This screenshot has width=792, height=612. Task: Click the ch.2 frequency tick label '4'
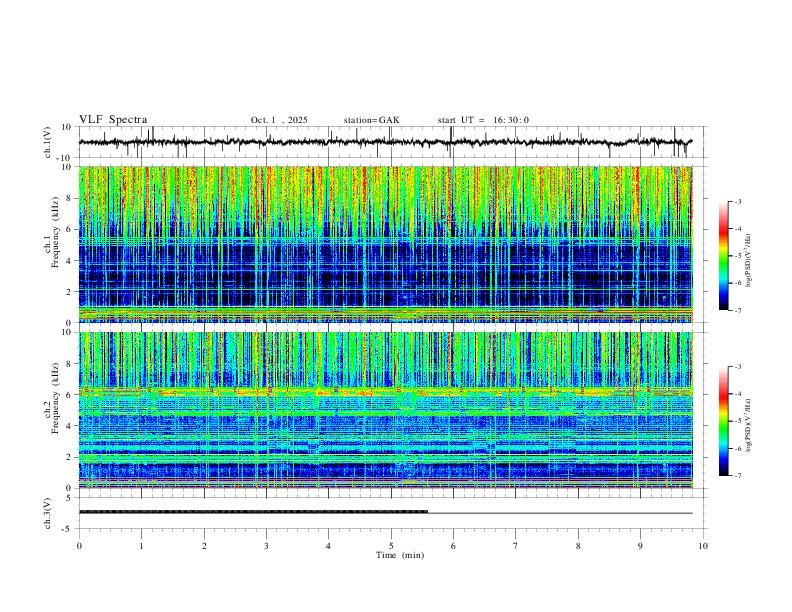click(x=69, y=426)
